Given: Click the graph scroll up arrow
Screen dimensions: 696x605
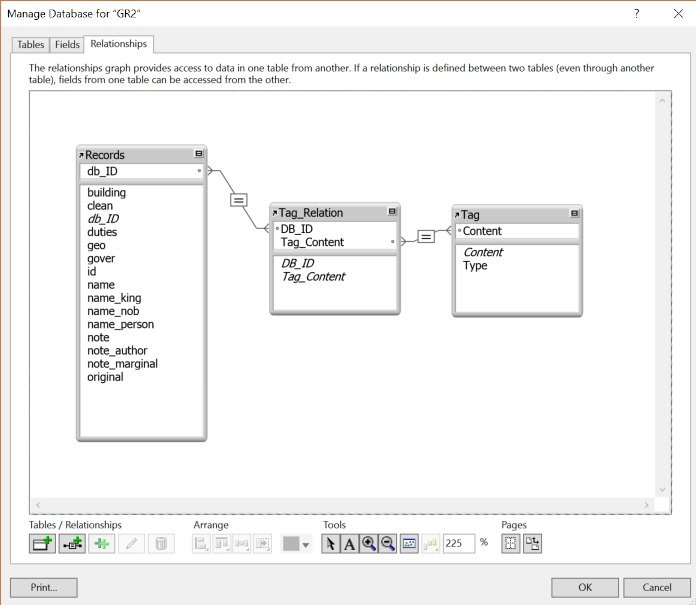Looking at the screenshot, I should tap(662, 101).
